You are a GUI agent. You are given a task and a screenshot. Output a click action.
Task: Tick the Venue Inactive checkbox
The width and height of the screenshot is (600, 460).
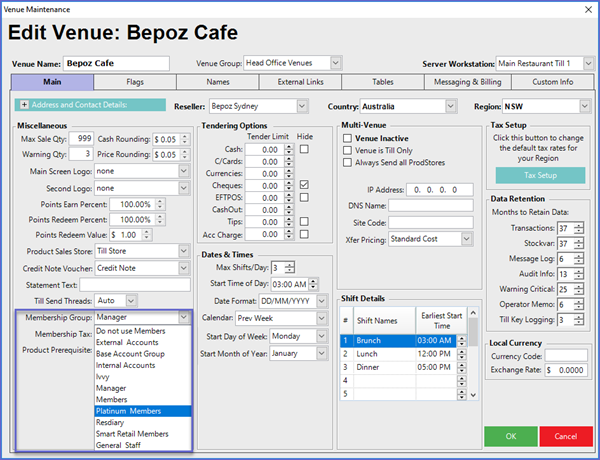[347, 138]
